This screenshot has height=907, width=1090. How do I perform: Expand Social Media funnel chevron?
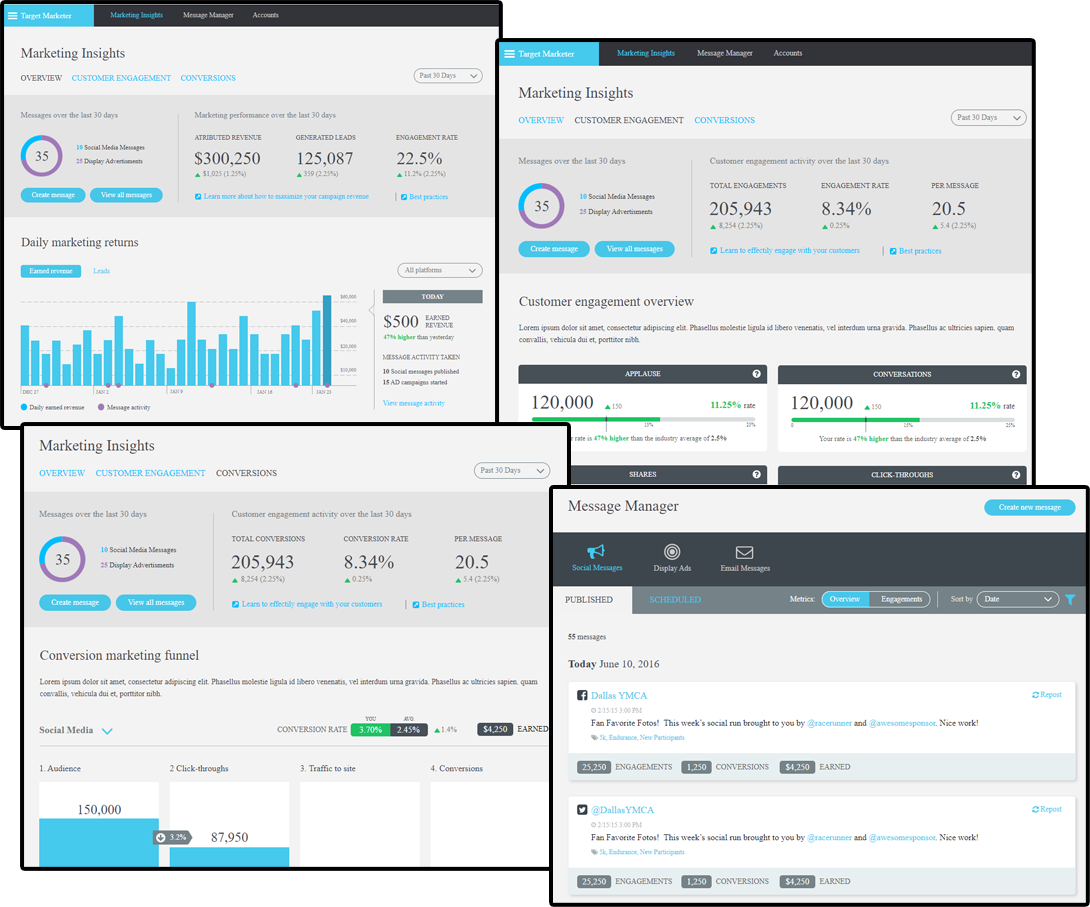coord(107,731)
